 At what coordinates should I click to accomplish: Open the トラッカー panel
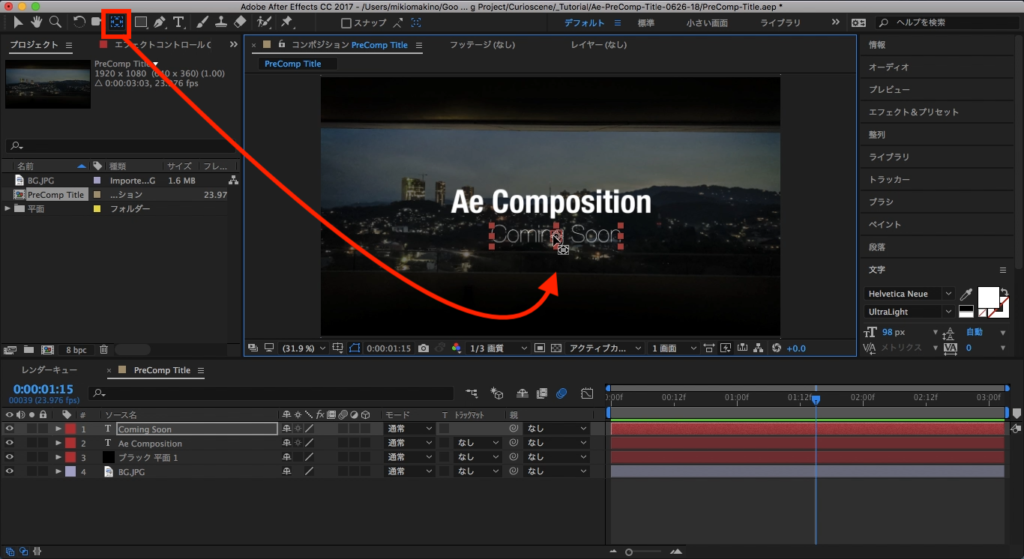(x=889, y=179)
